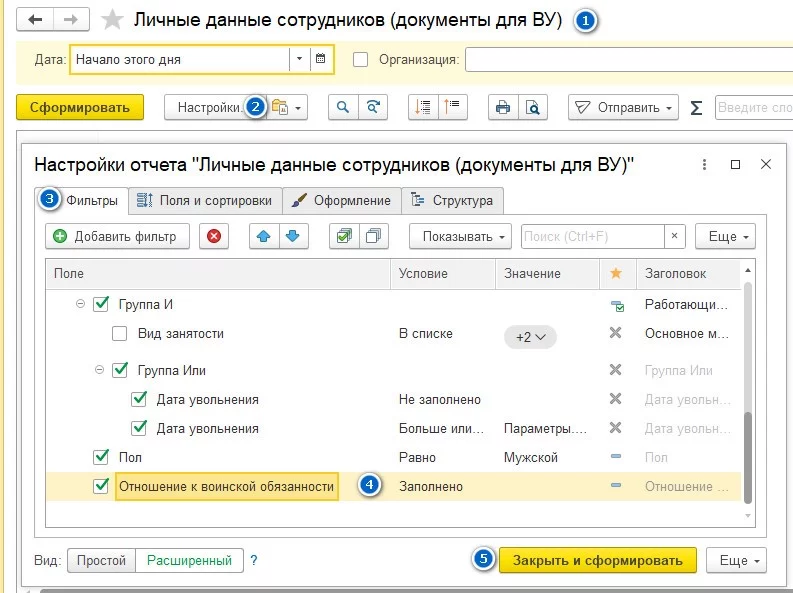The height and width of the screenshot is (593, 793).
Task: Open the date period dropdown arrow
Action: coord(299,59)
